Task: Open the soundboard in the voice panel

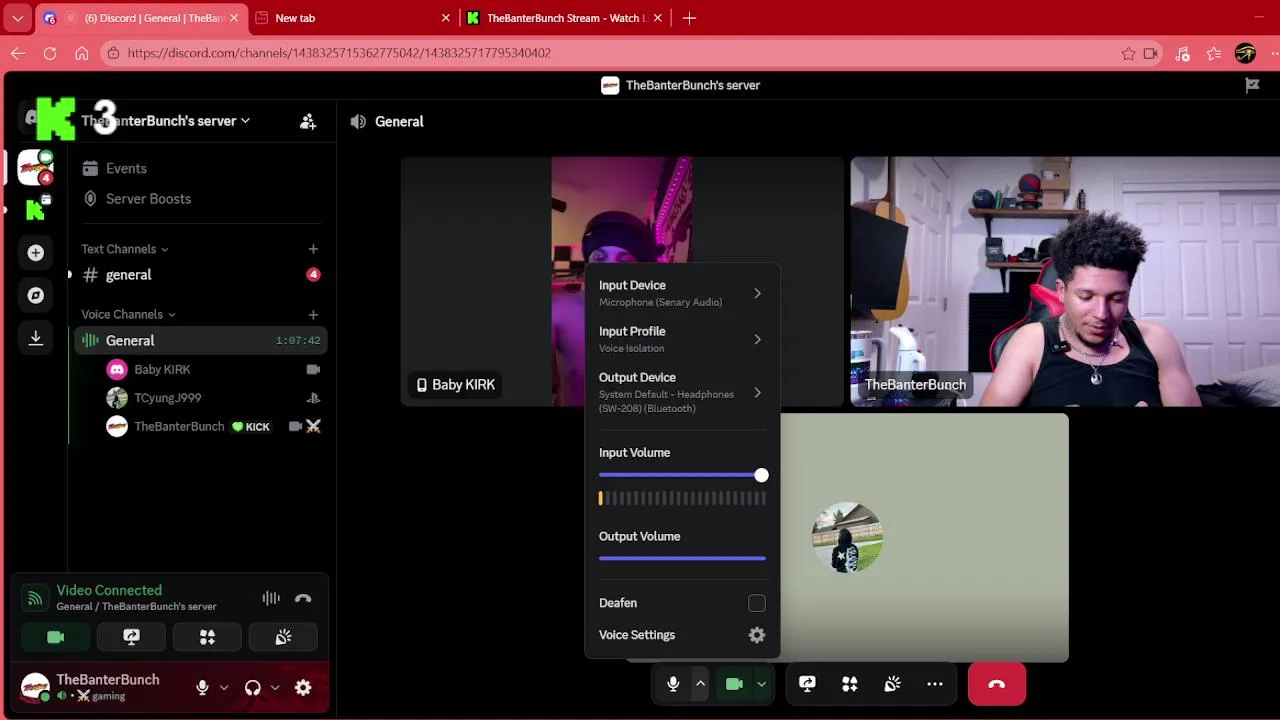Action: [x=283, y=637]
